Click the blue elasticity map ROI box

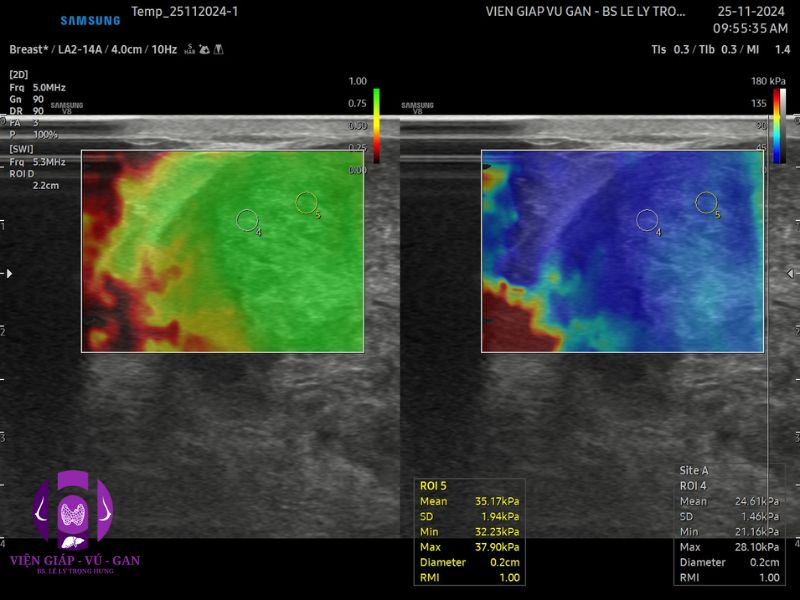pyautogui.click(x=622, y=251)
